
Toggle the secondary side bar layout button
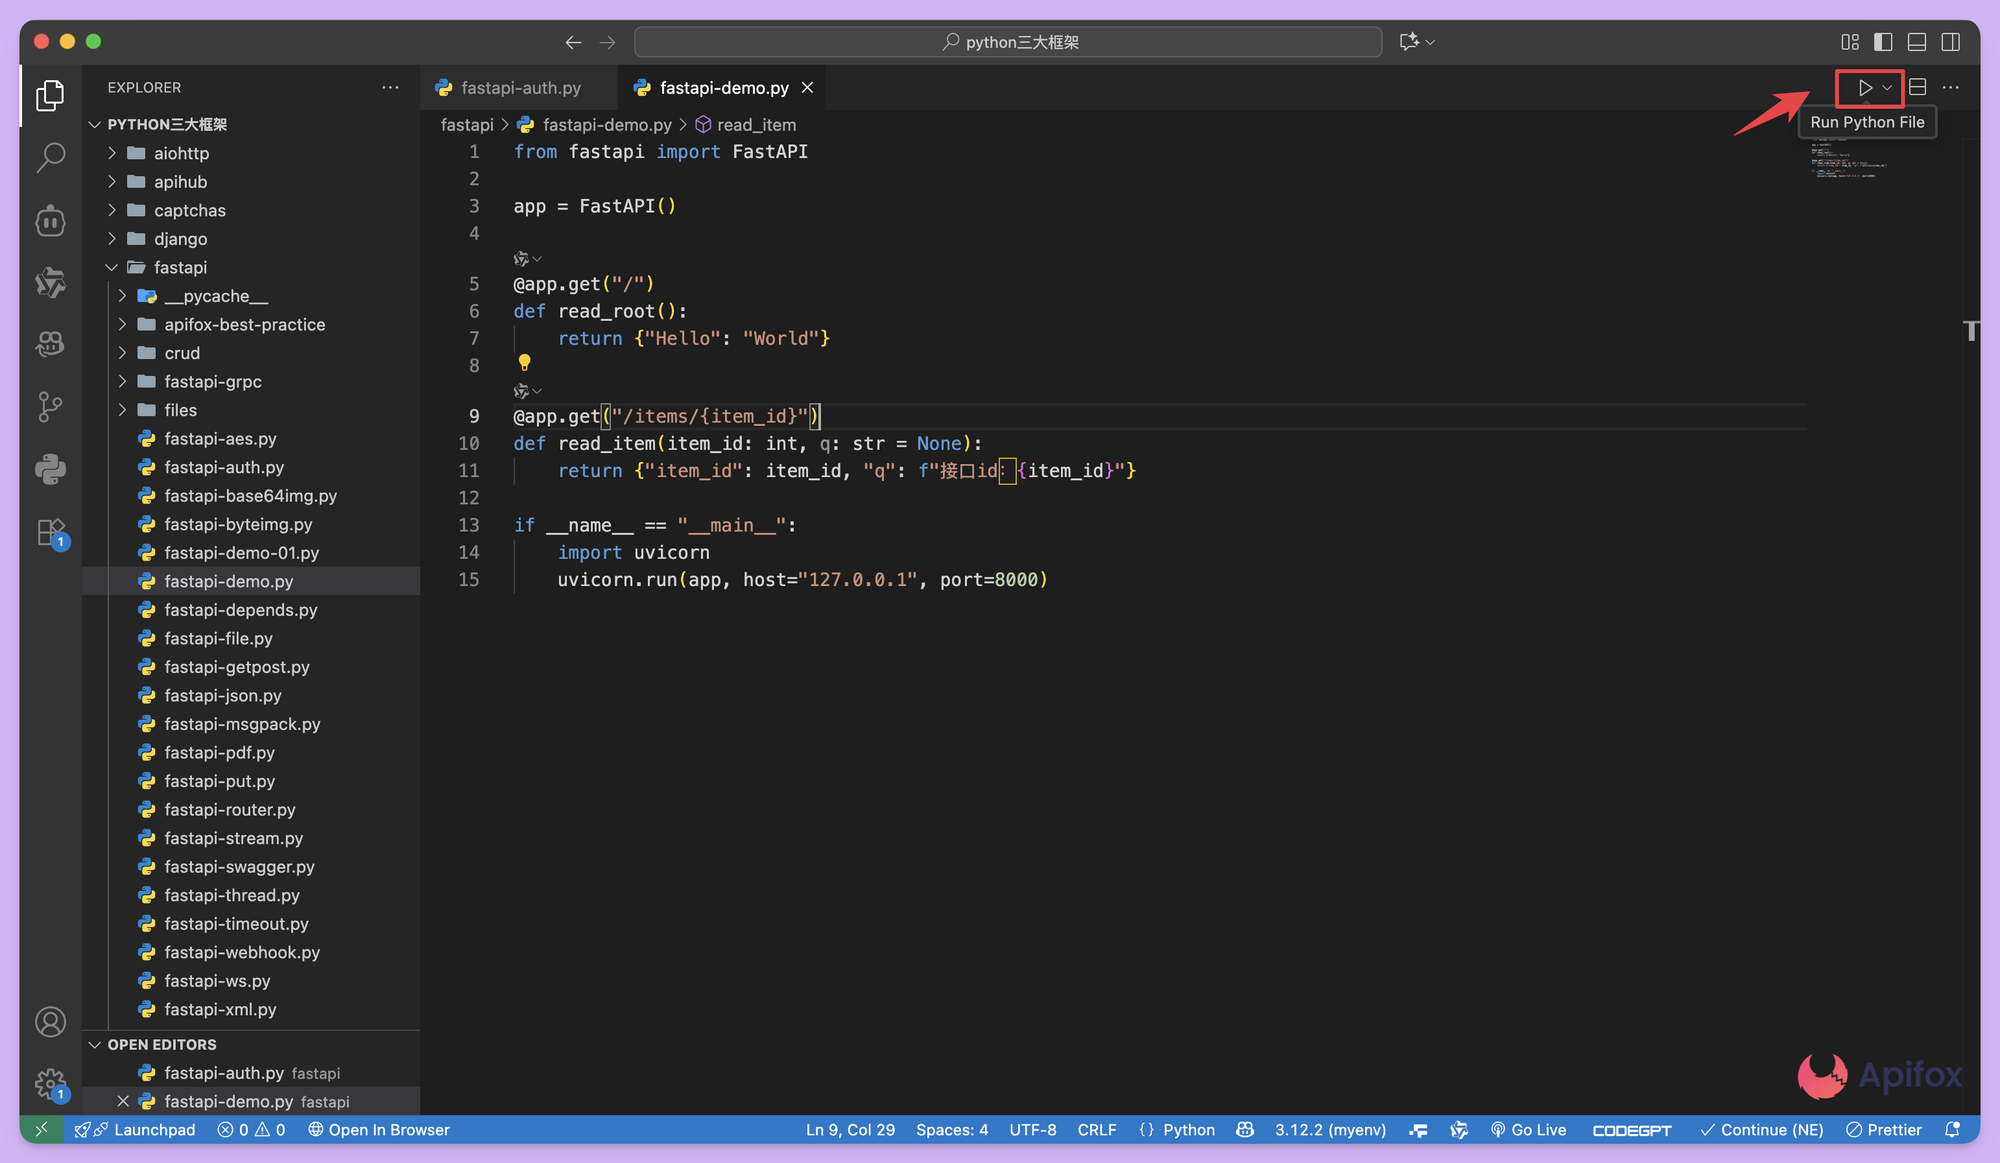(1950, 42)
